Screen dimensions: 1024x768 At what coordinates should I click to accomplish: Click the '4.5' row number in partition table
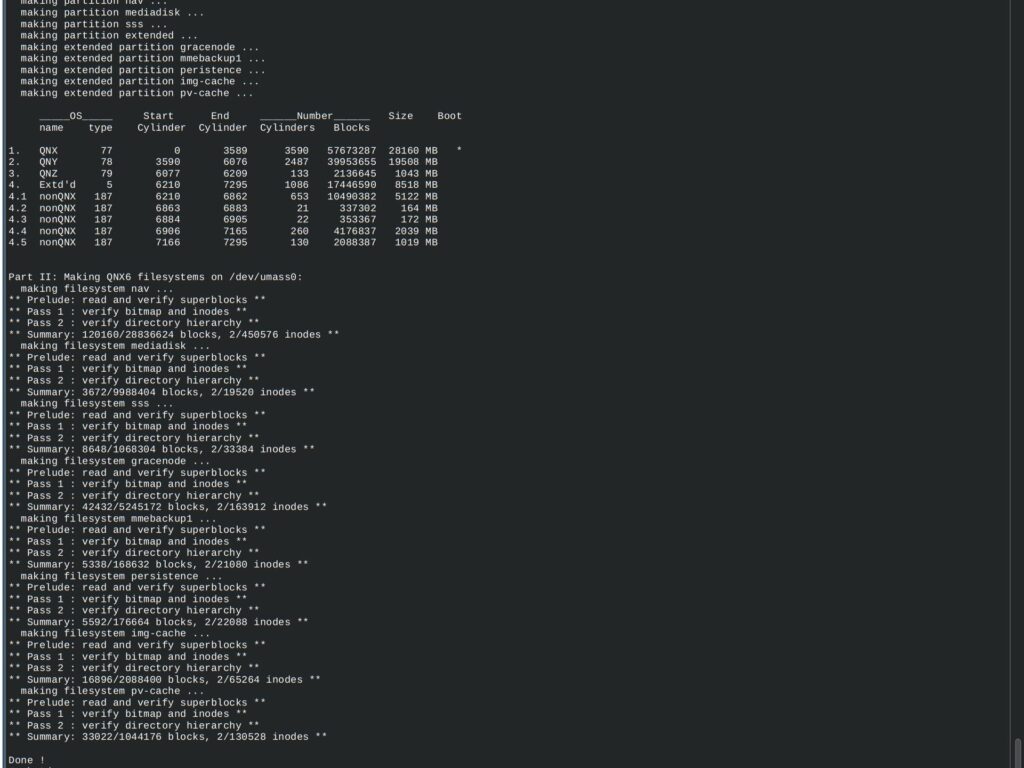[x=18, y=242]
